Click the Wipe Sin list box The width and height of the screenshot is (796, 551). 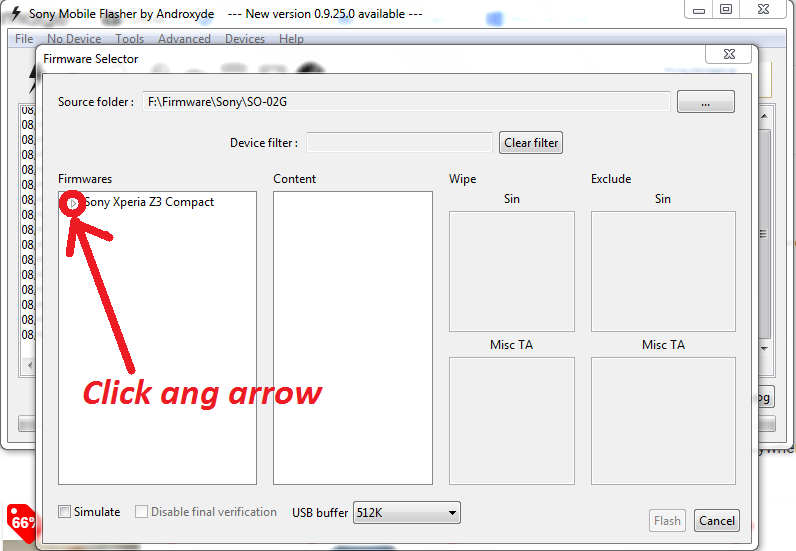click(512, 271)
